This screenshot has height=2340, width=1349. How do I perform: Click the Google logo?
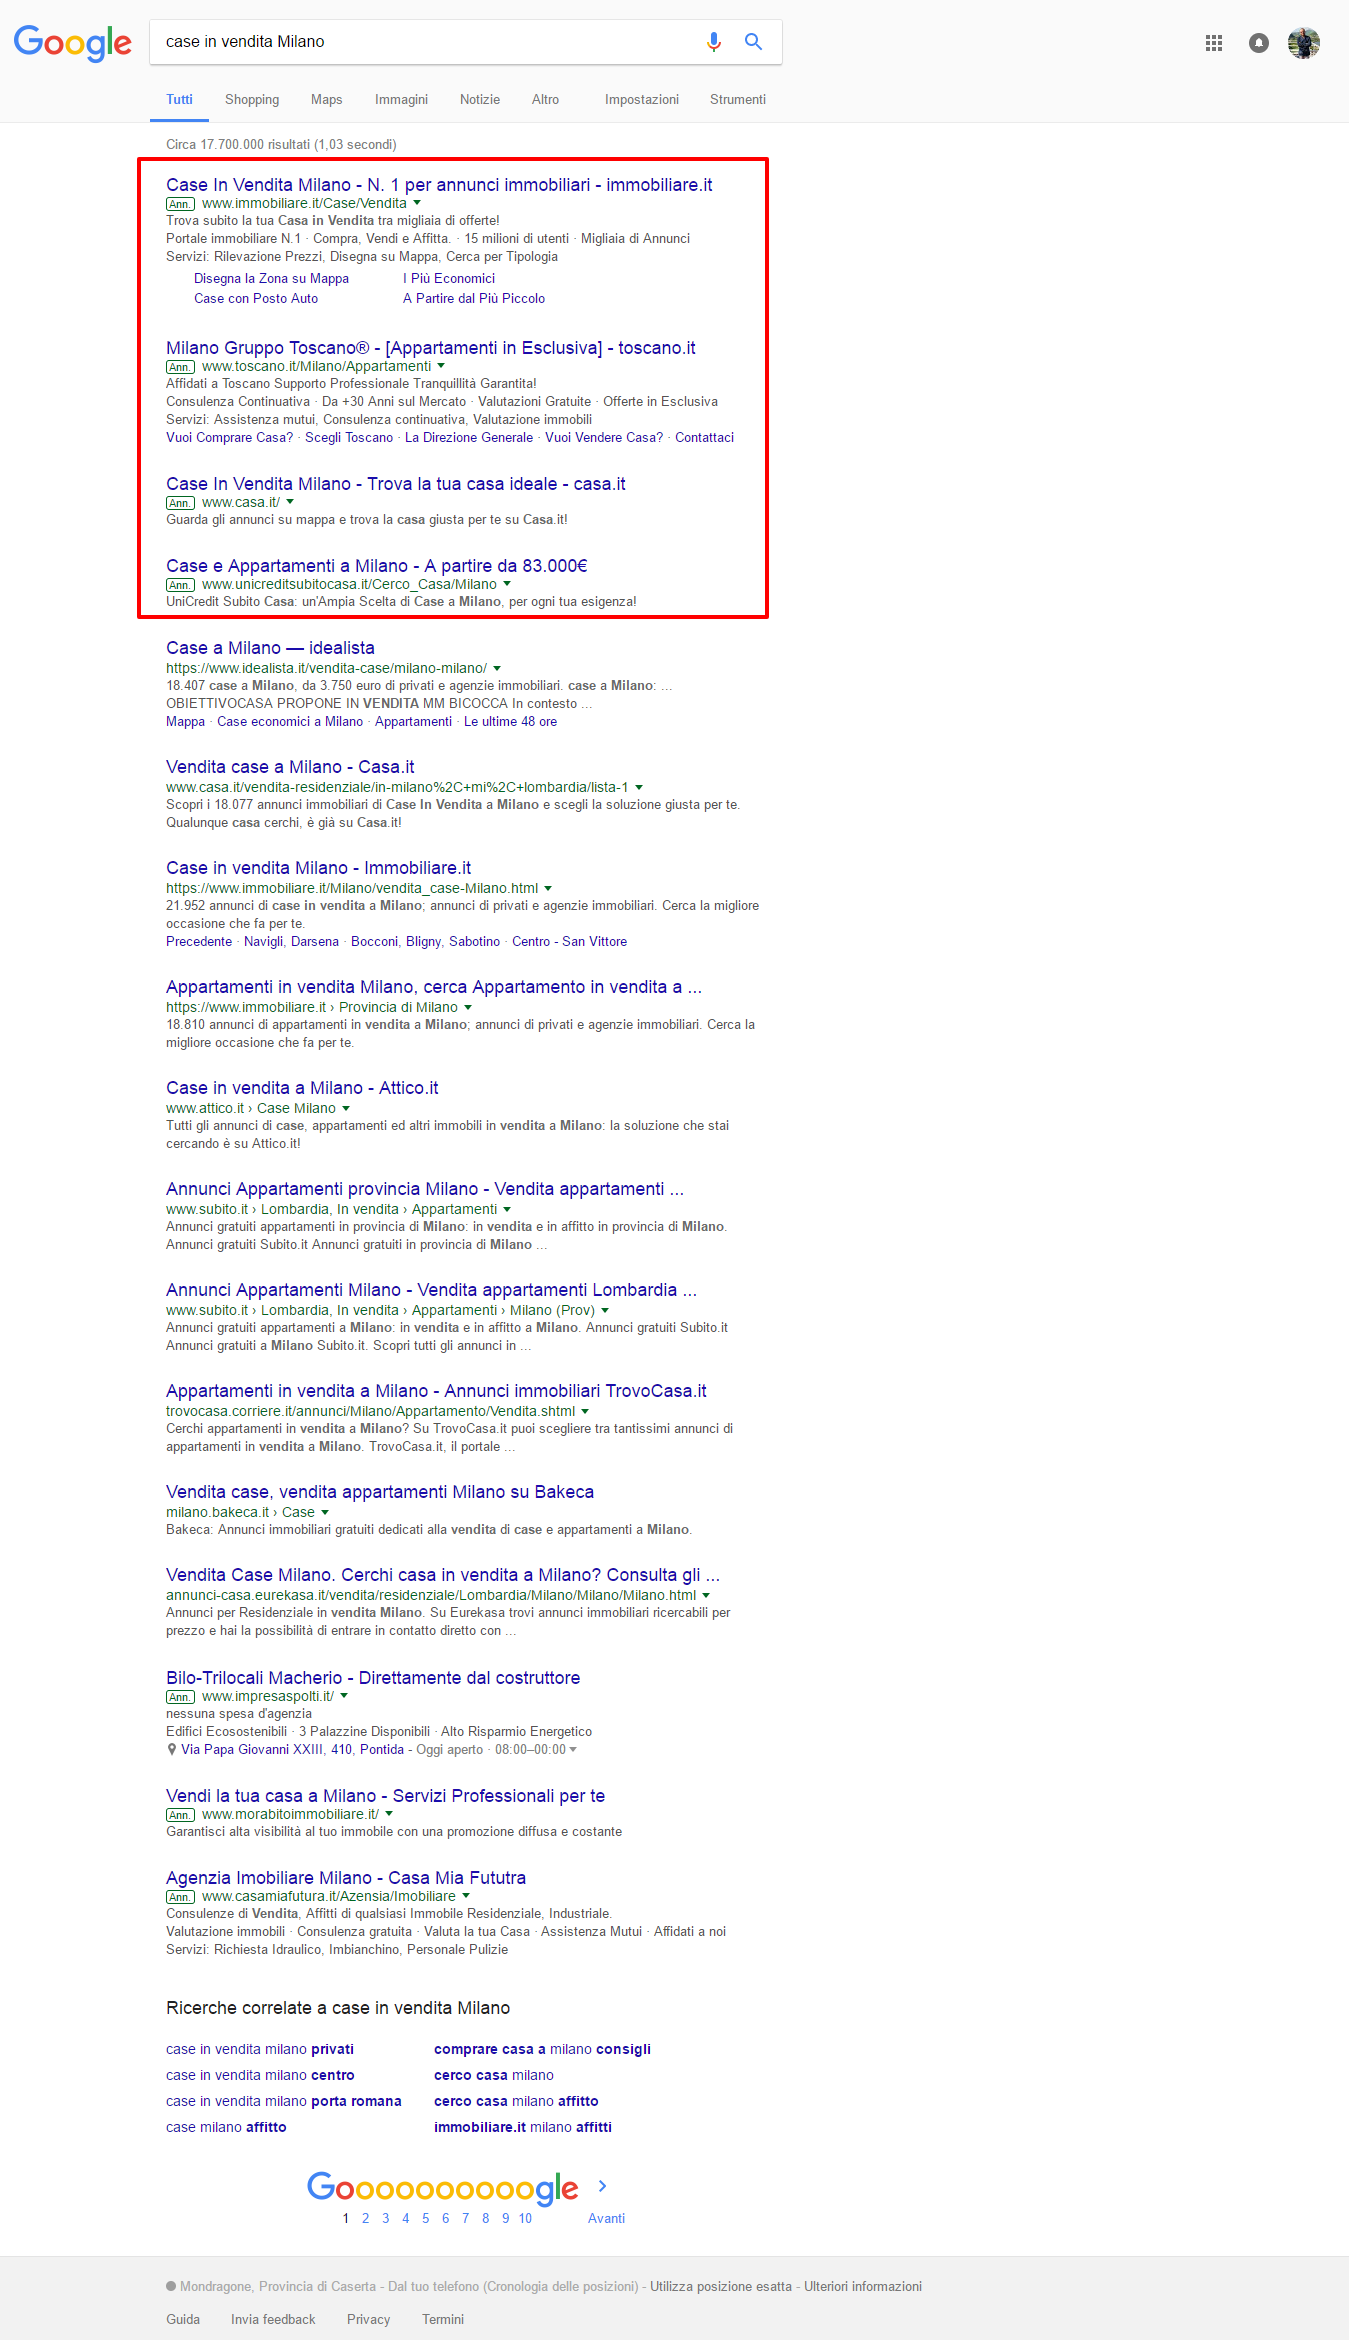(x=72, y=42)
